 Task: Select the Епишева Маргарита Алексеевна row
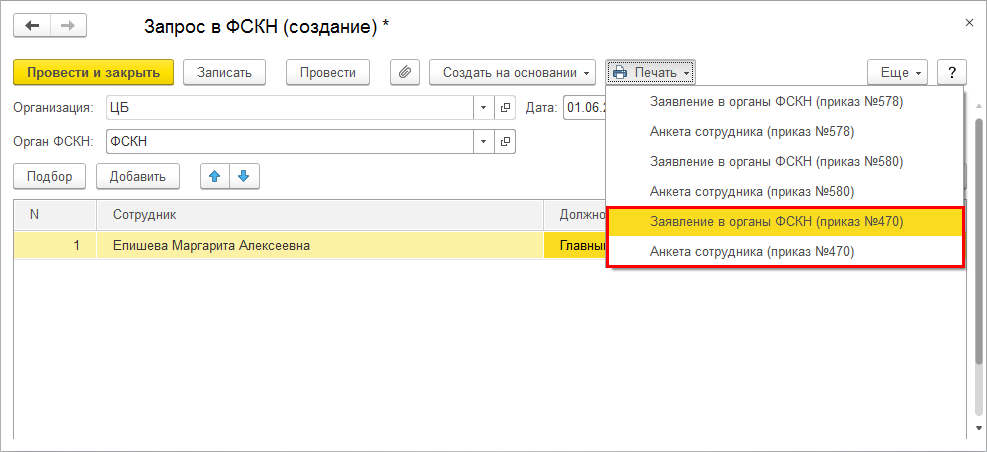point(211,245)
